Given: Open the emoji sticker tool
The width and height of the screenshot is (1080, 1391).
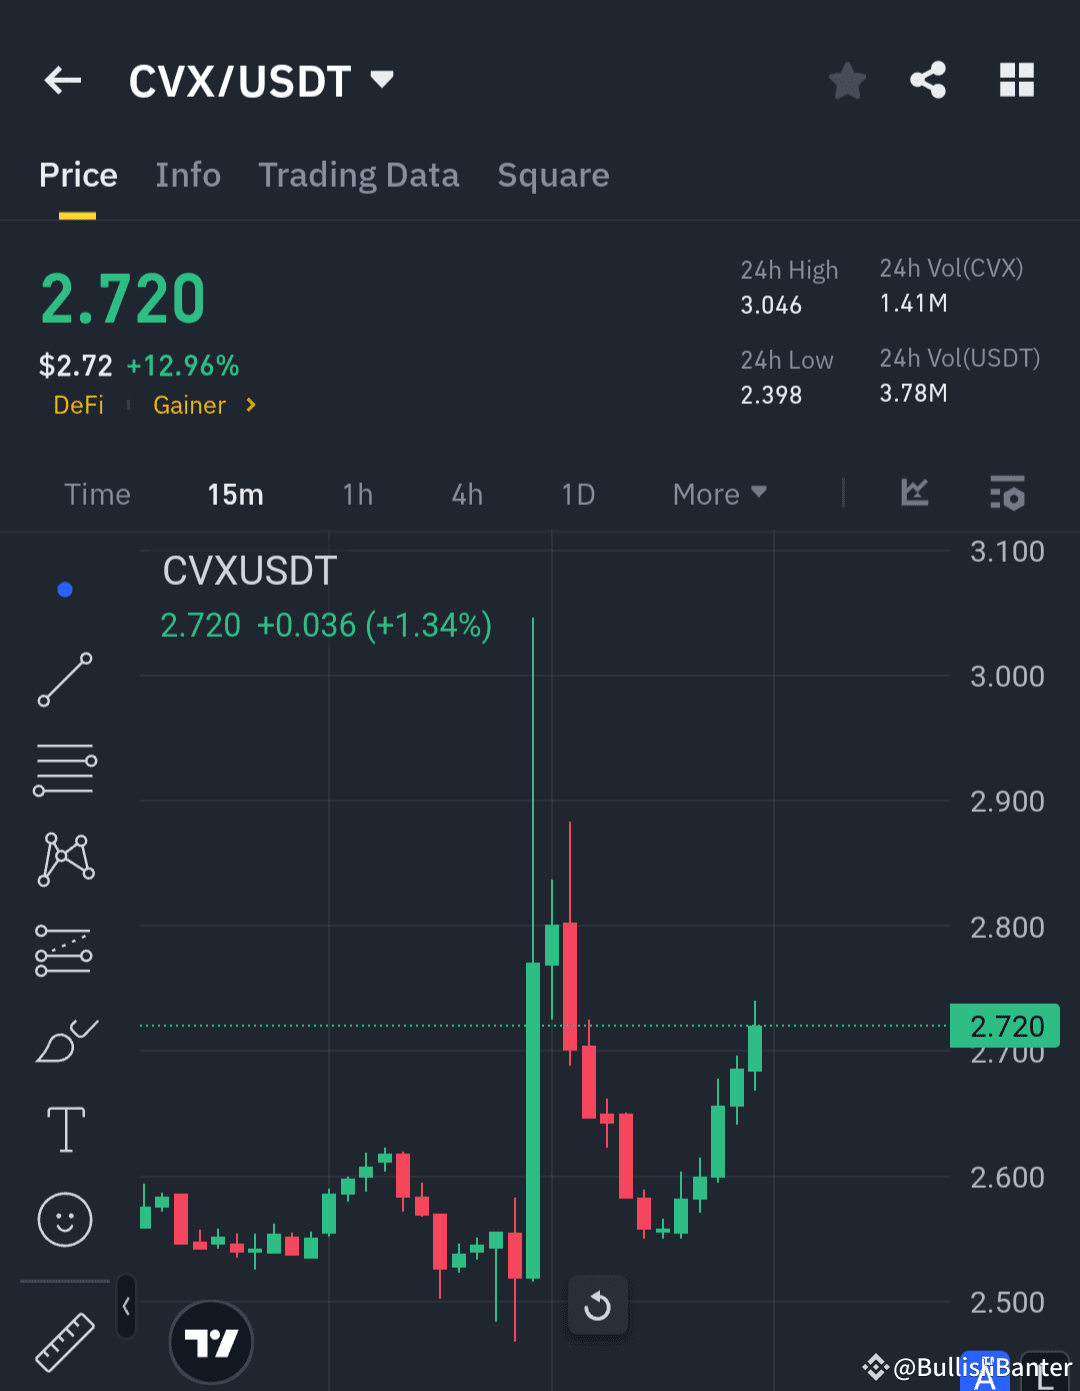Looking at the screenshot, I should coord(64,1220).
